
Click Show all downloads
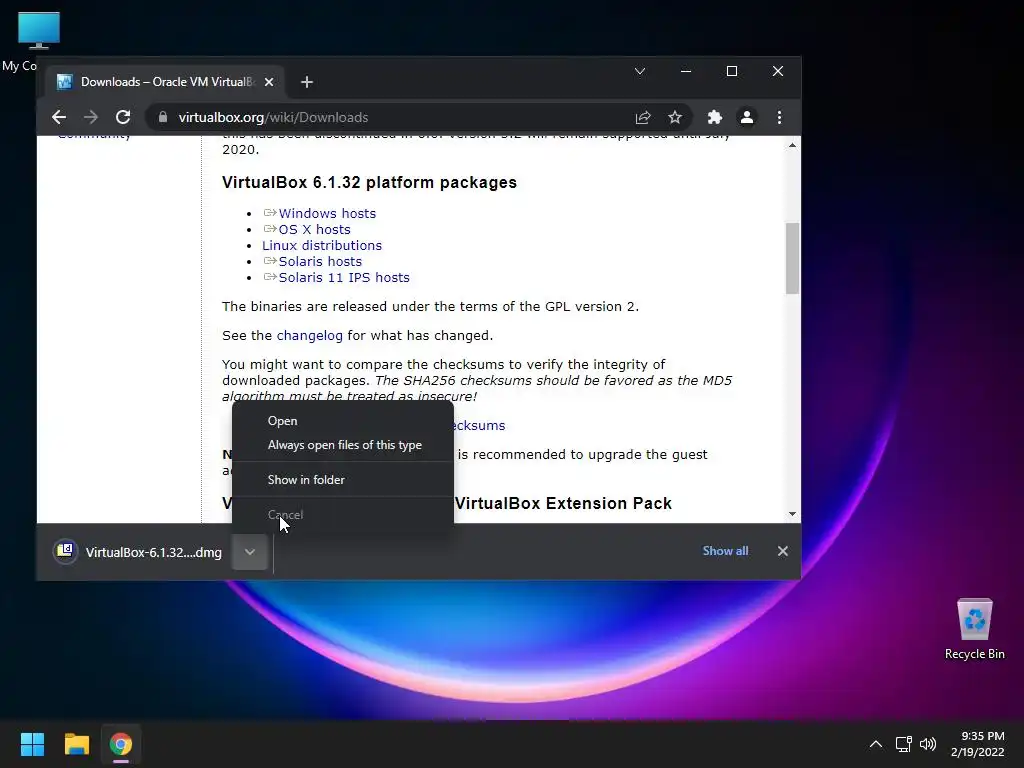(x=725, y=551)
